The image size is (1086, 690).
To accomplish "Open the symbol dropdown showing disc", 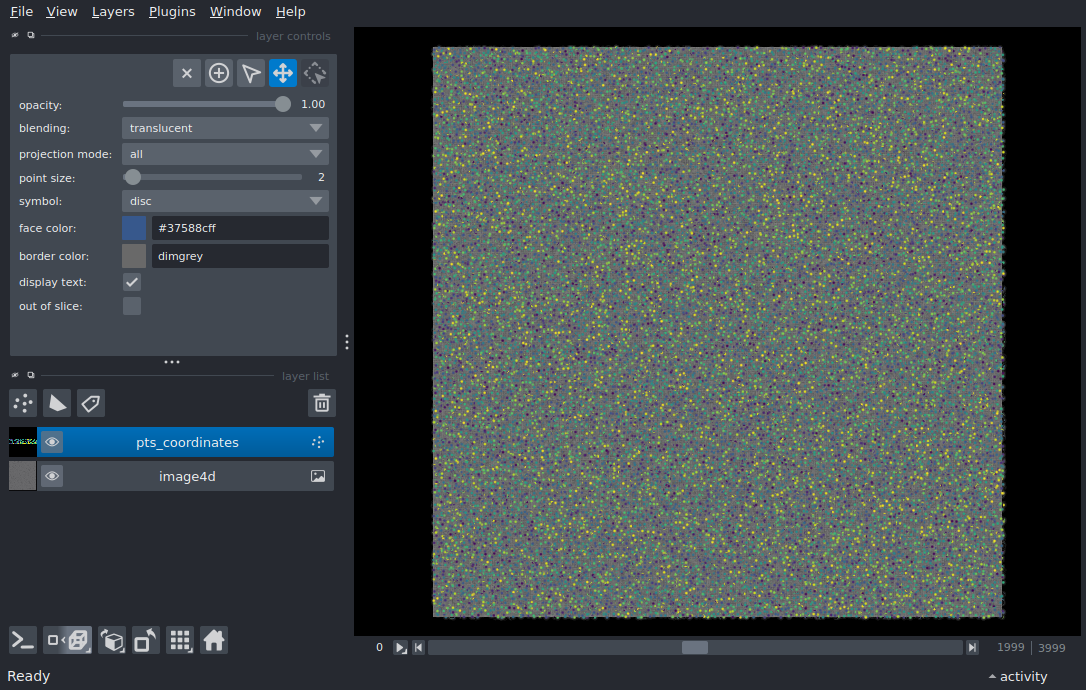I will click(x=225, y=201).
